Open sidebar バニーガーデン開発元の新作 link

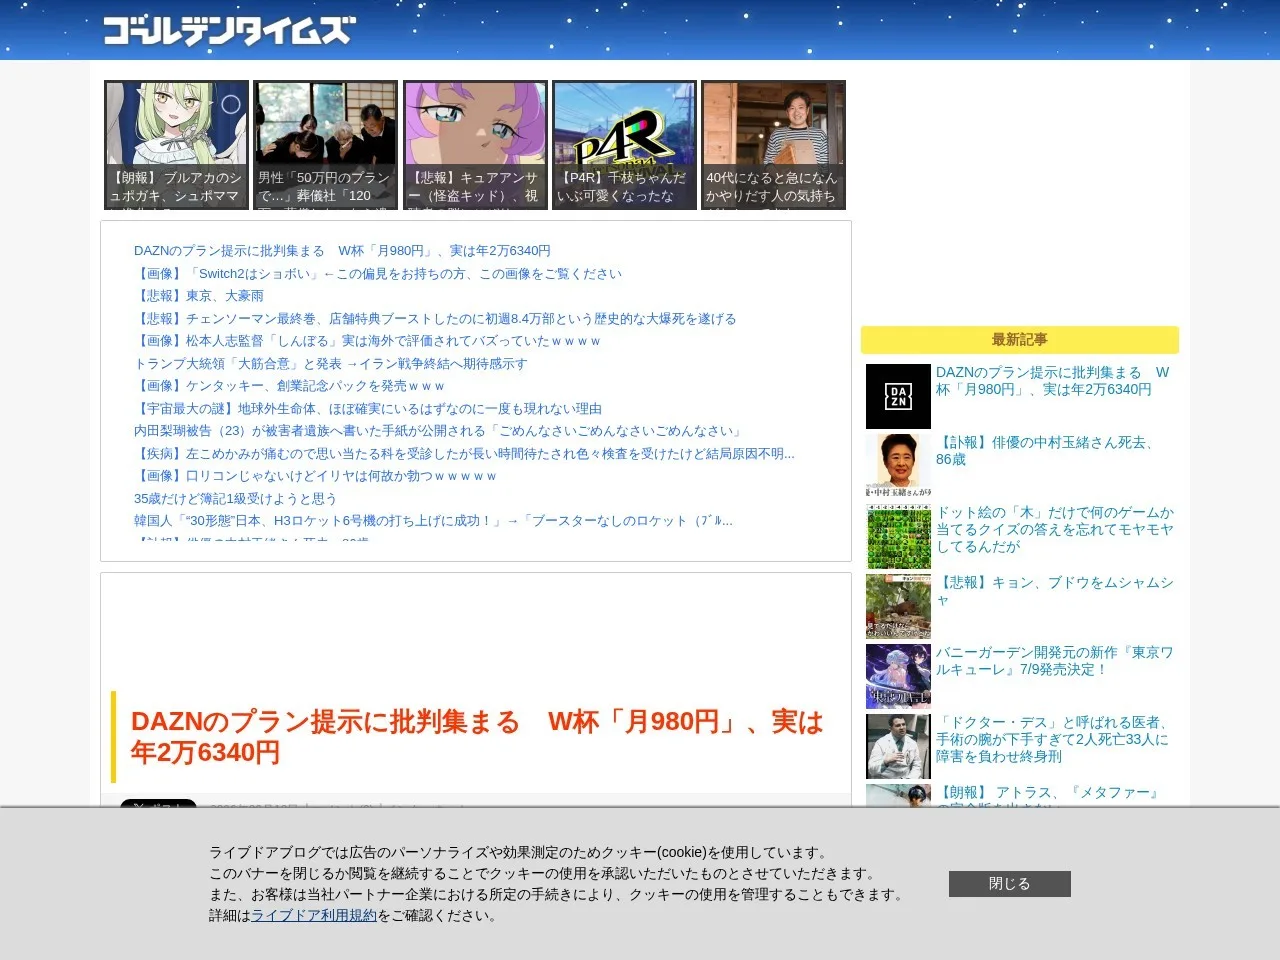point(1055,661)
